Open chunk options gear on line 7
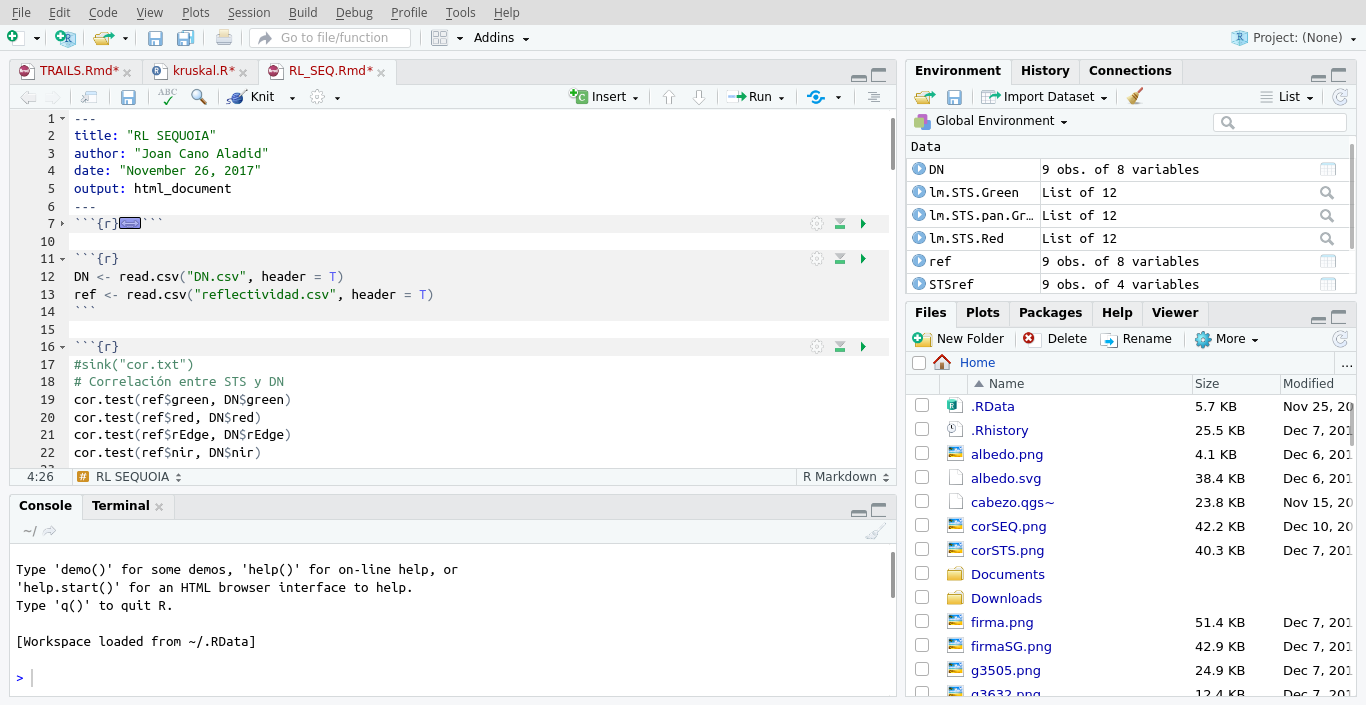1366x705 pixels. tap(817, 224)
